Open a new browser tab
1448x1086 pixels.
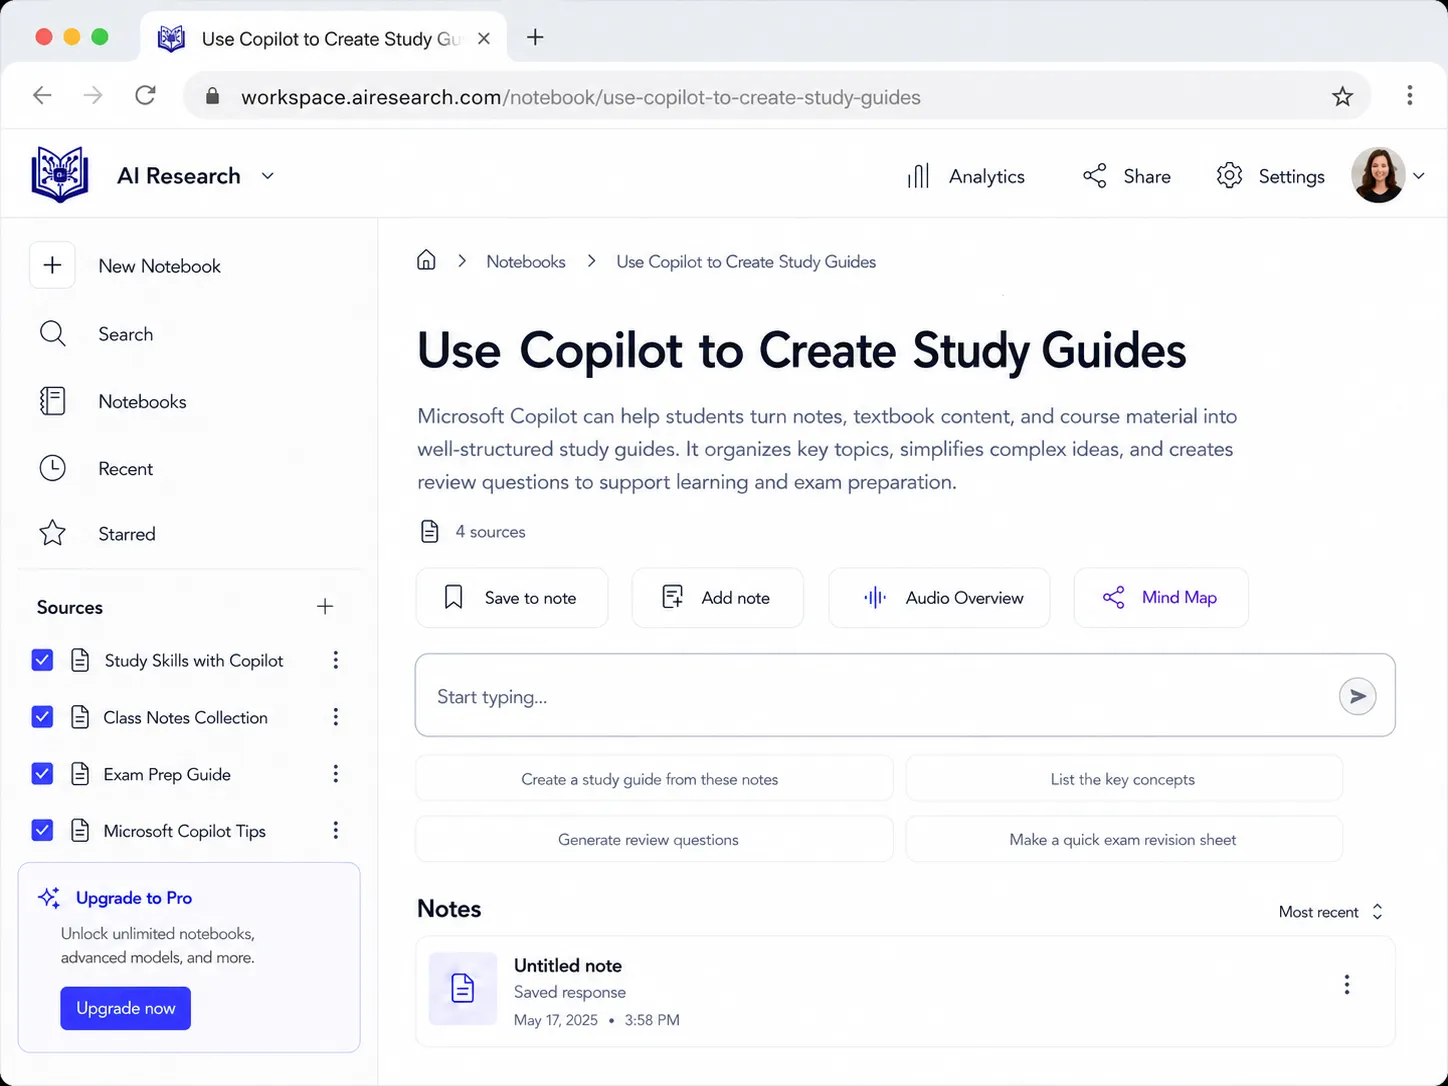click(535, 37)
